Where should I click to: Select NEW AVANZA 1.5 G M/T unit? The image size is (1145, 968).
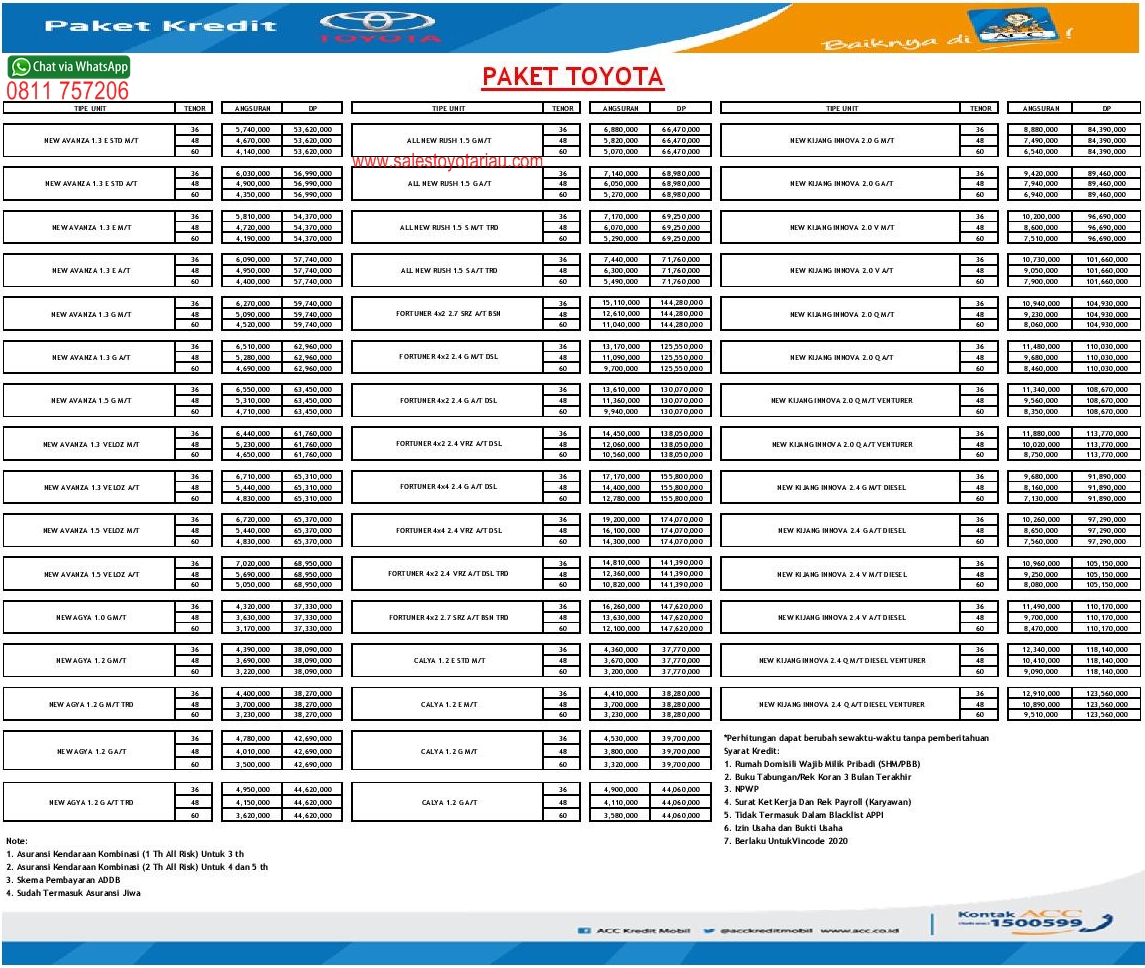tap(91, 400)
